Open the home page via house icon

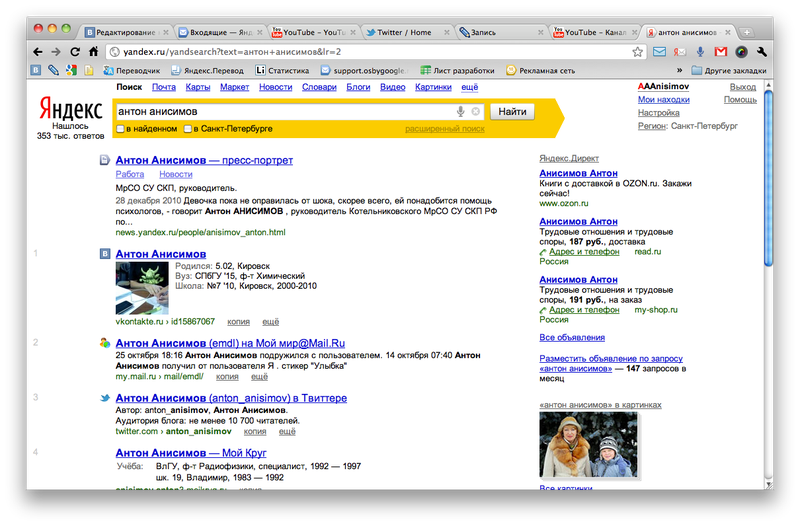(x=93, y=52)
